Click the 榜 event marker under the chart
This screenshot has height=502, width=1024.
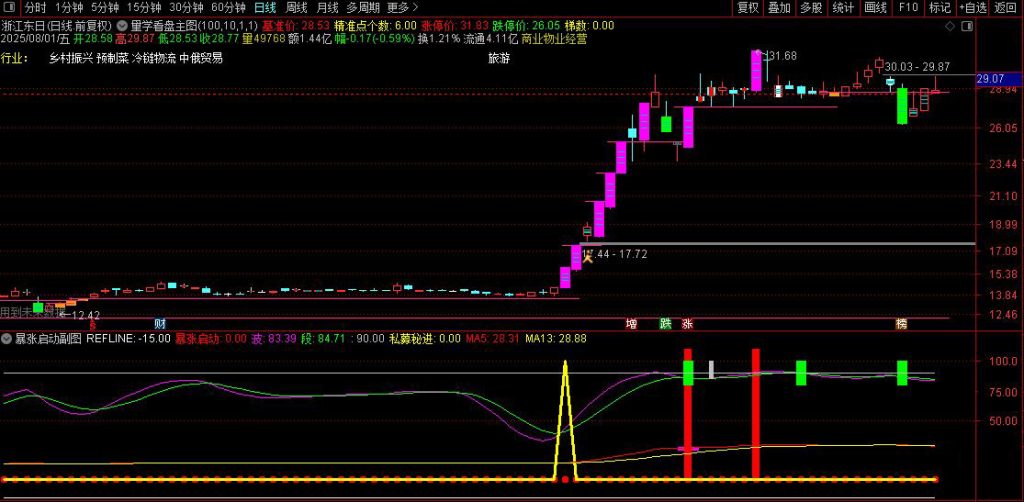coord(902,324)
